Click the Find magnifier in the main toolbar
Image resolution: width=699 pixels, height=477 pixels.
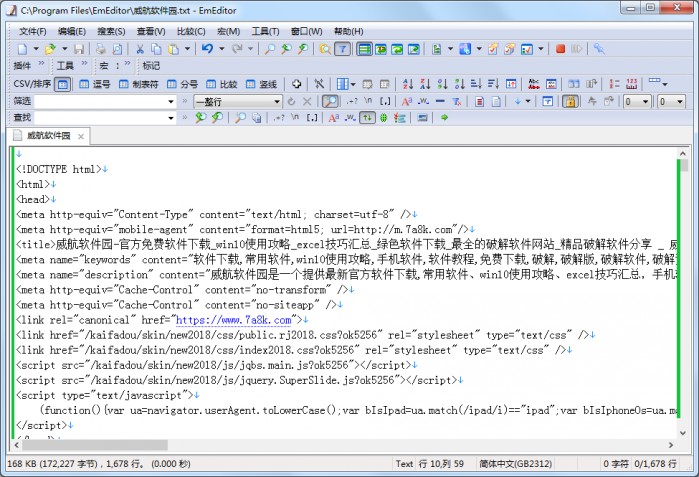(270, 49)
